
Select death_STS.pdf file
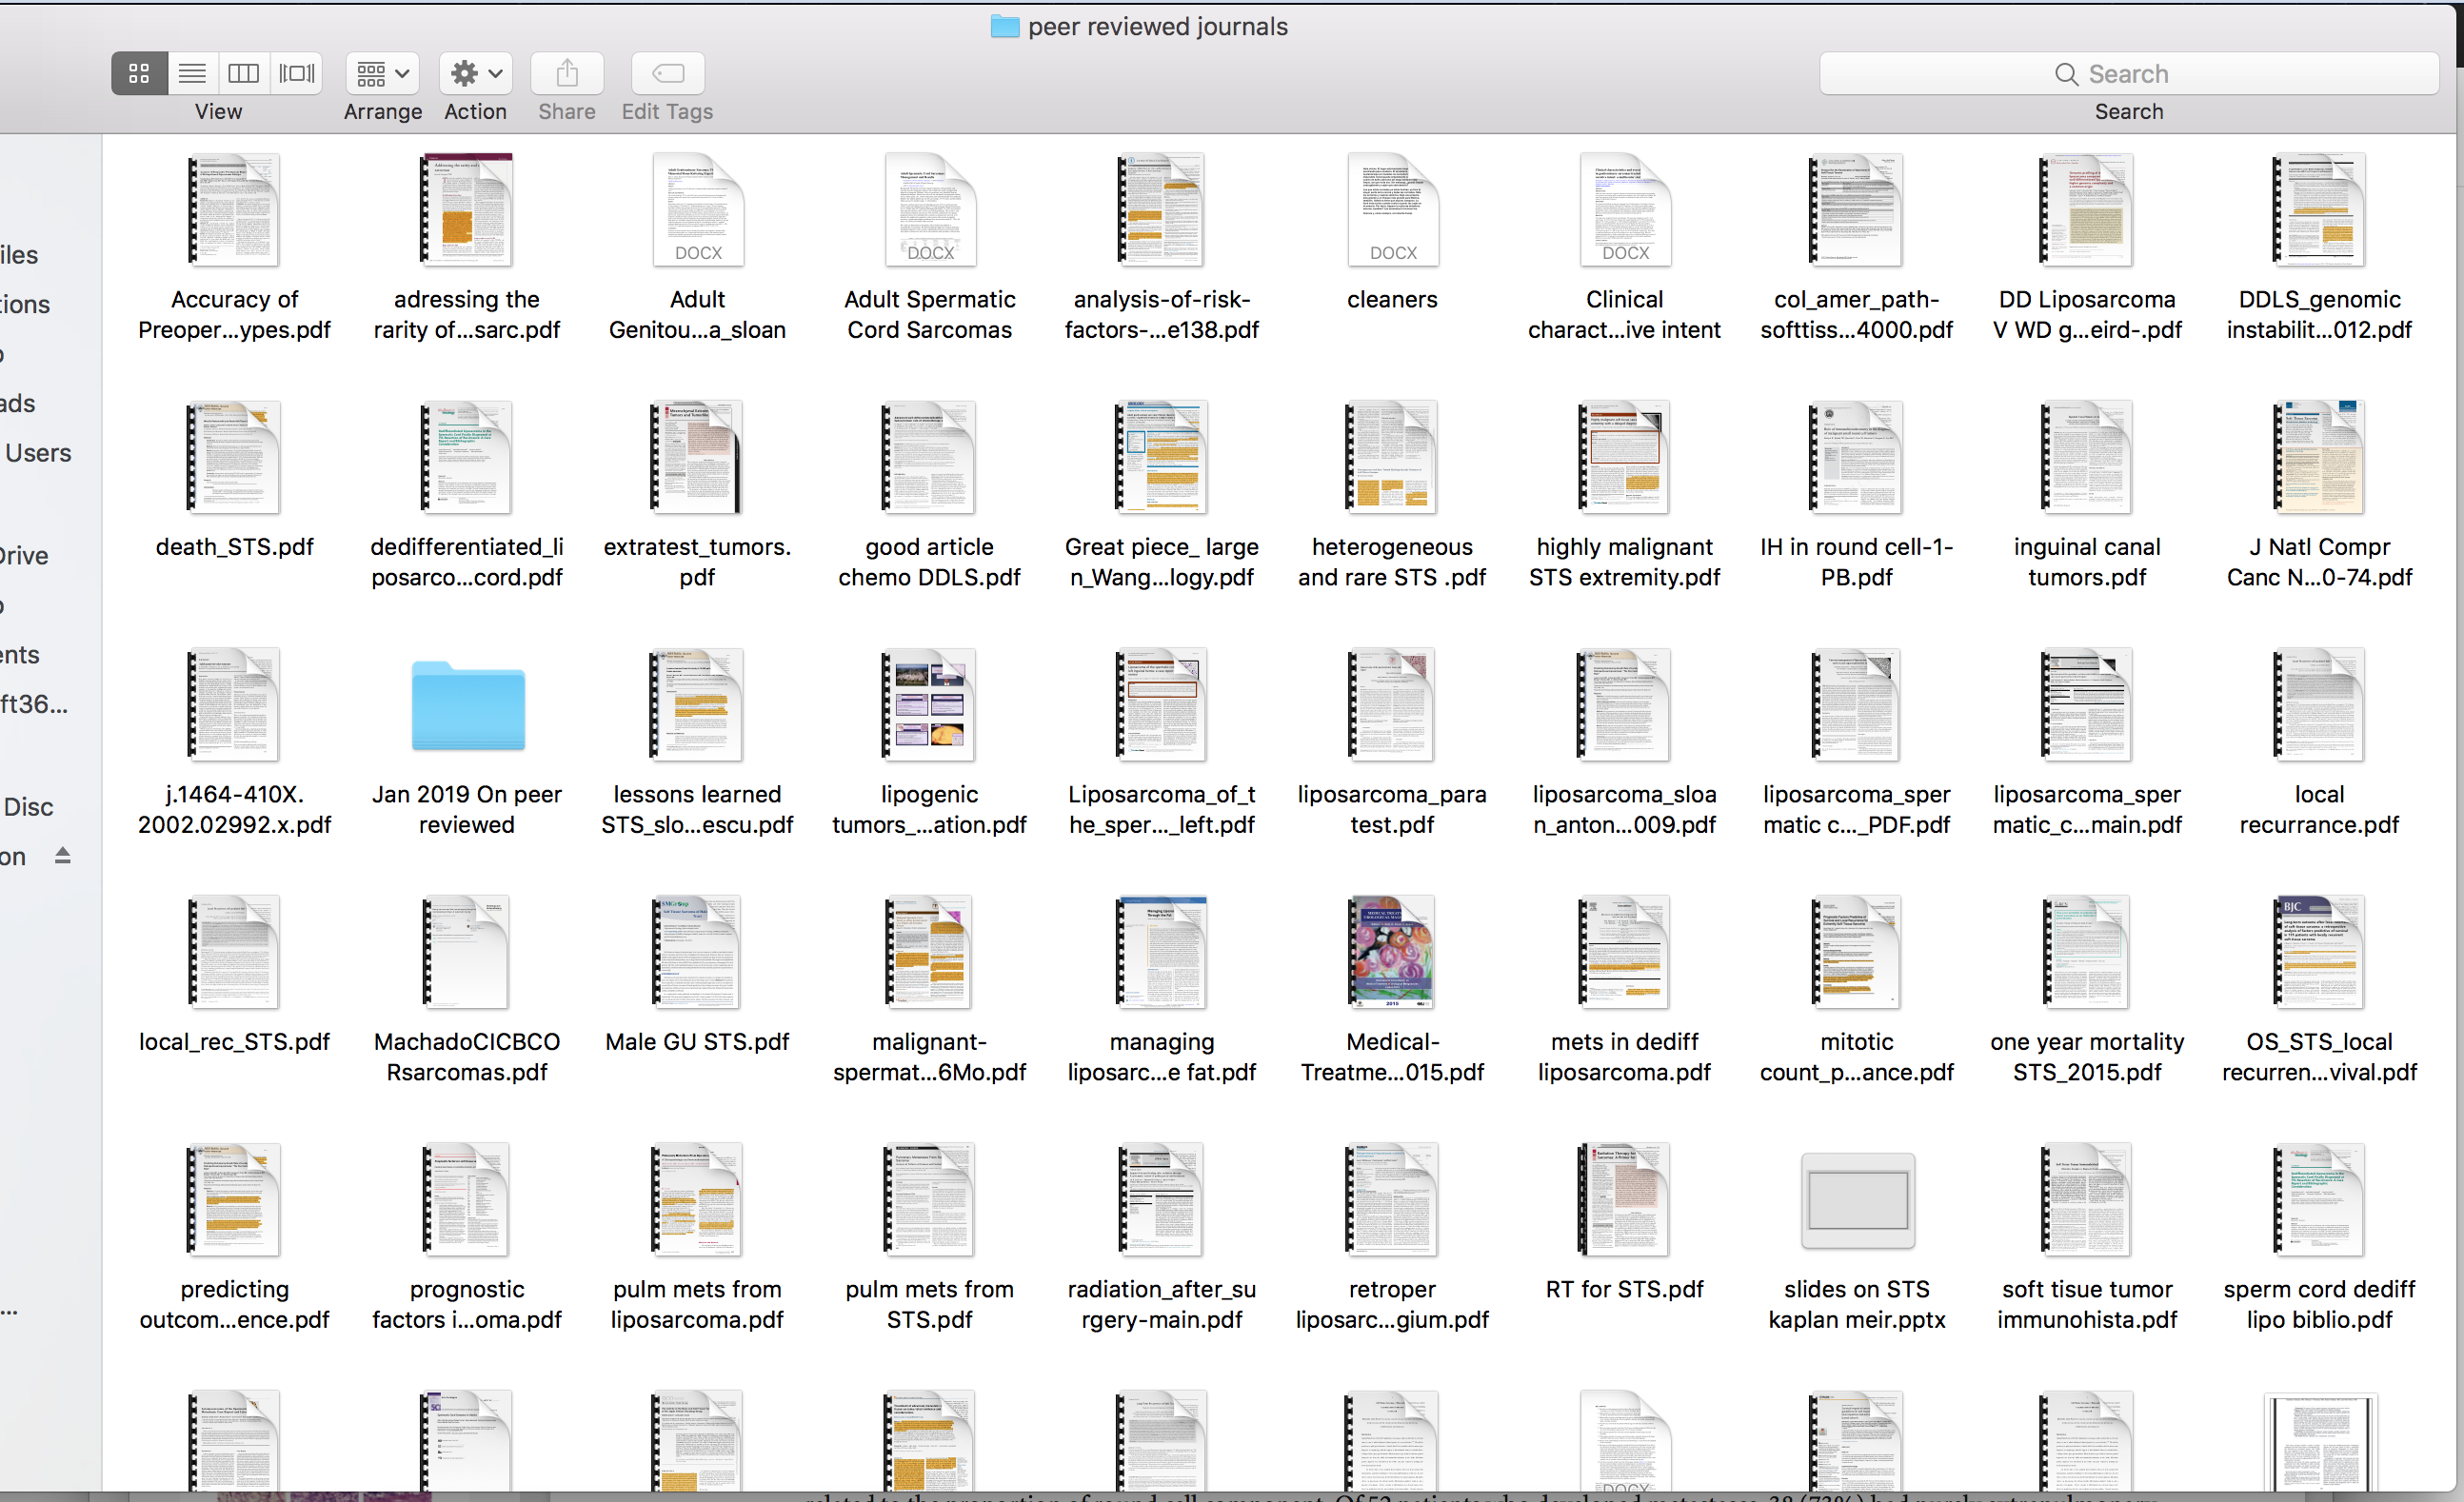tap(234, 458)
